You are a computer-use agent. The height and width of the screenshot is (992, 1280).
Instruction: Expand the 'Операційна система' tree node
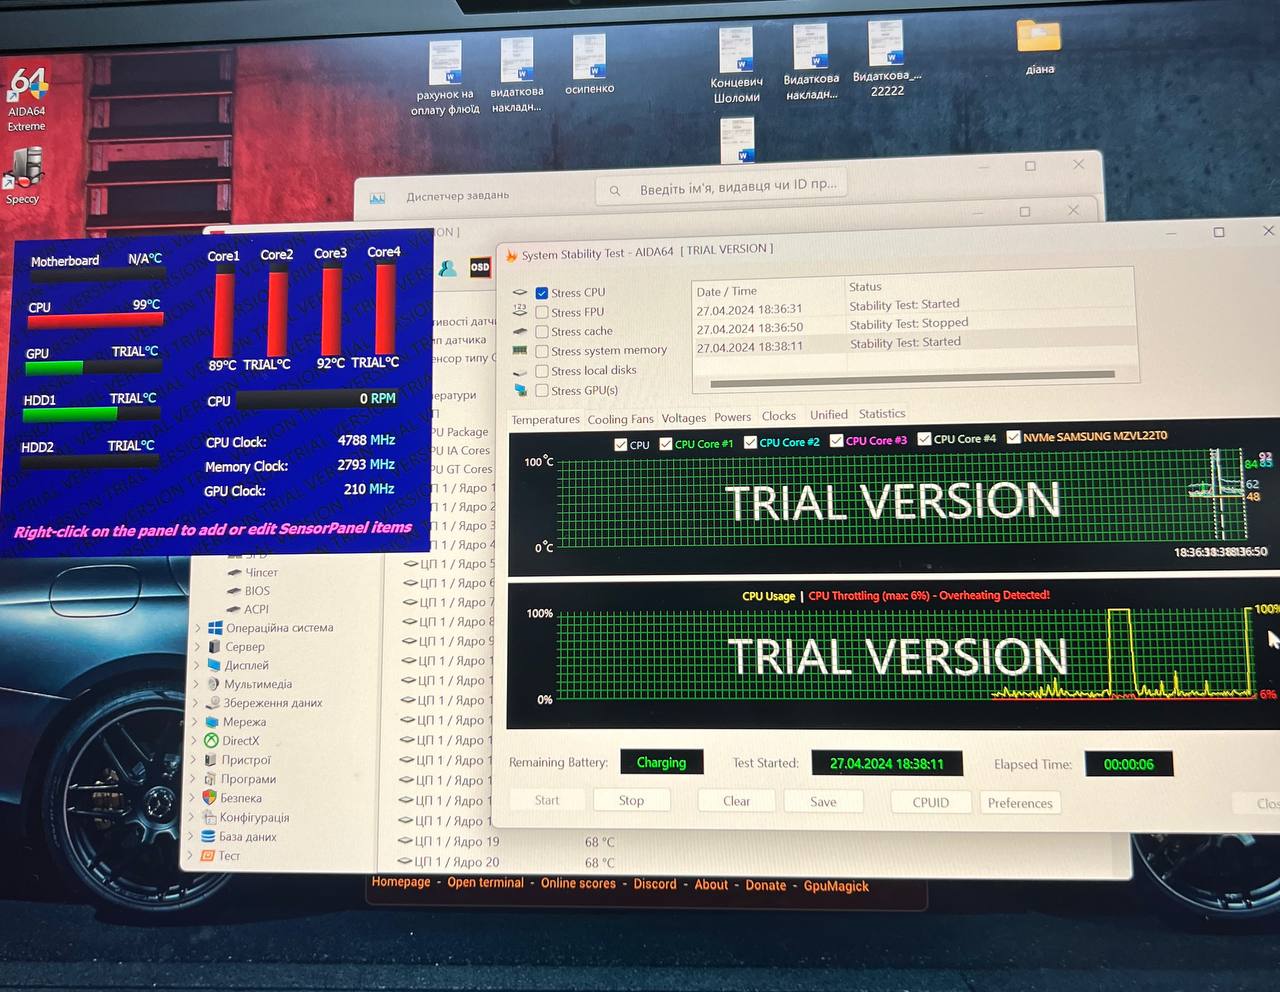[199, 629]
